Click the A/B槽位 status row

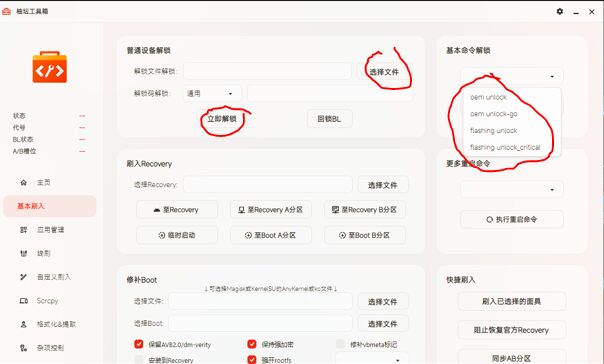coord(49,151)
